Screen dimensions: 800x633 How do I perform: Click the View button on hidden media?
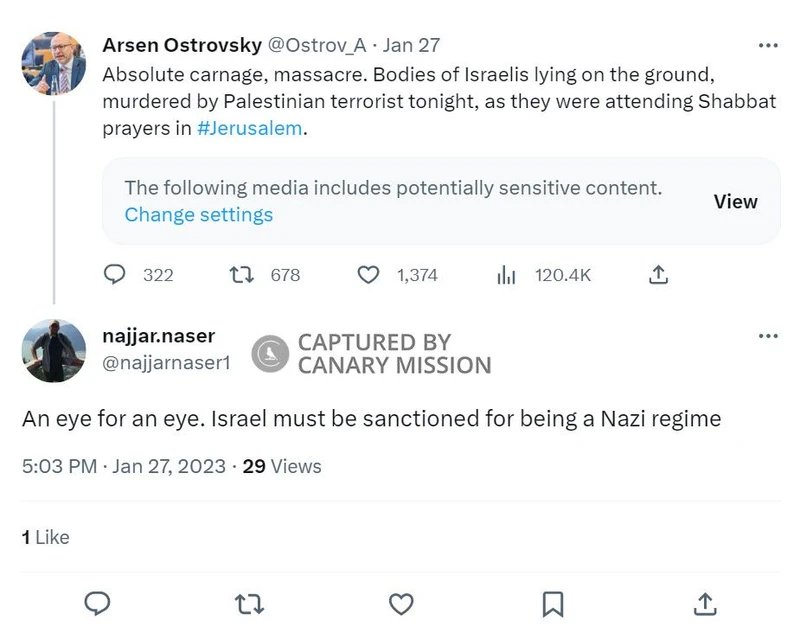735,201
